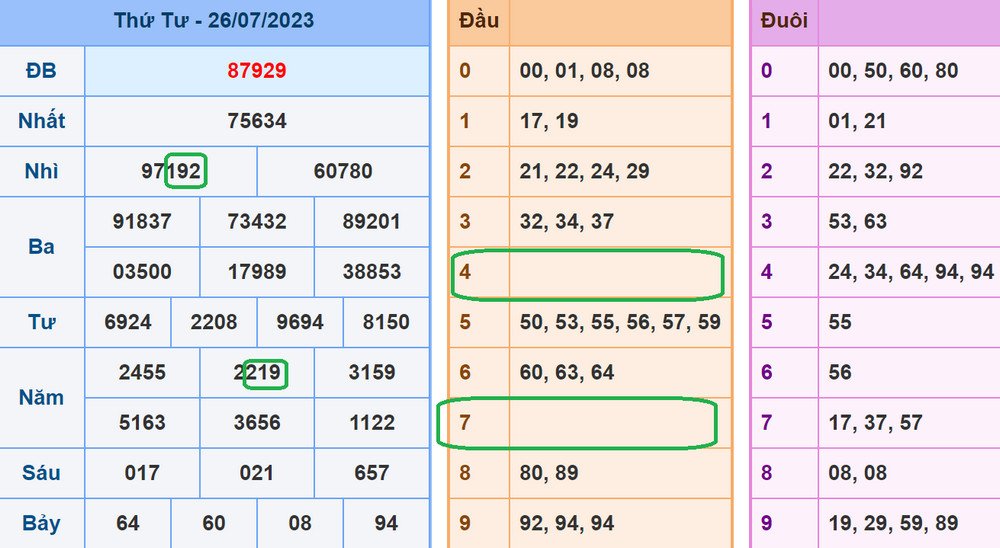
Task: Select the special prize number 87929
Action: 257,71
